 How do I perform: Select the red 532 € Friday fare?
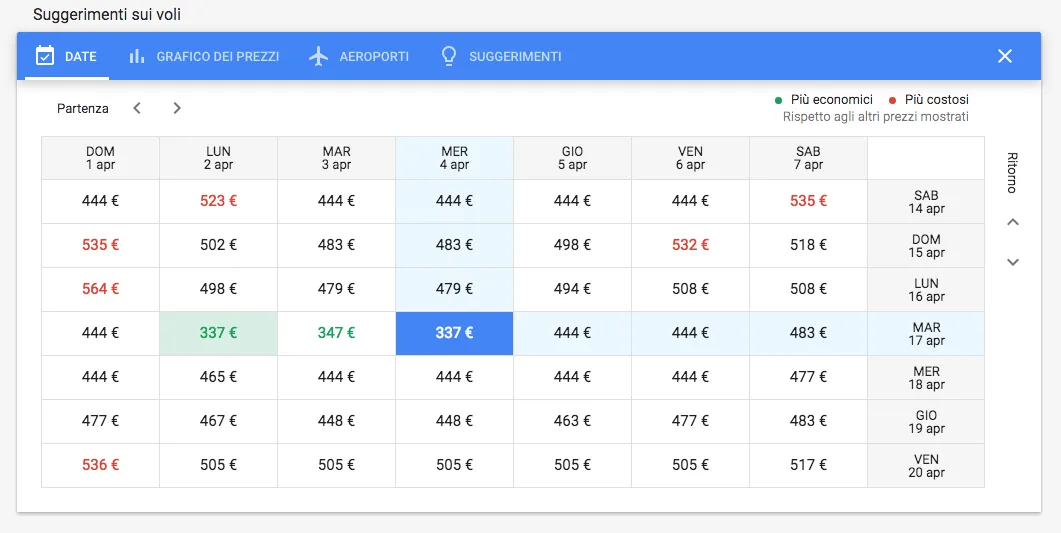coord(690,245)
